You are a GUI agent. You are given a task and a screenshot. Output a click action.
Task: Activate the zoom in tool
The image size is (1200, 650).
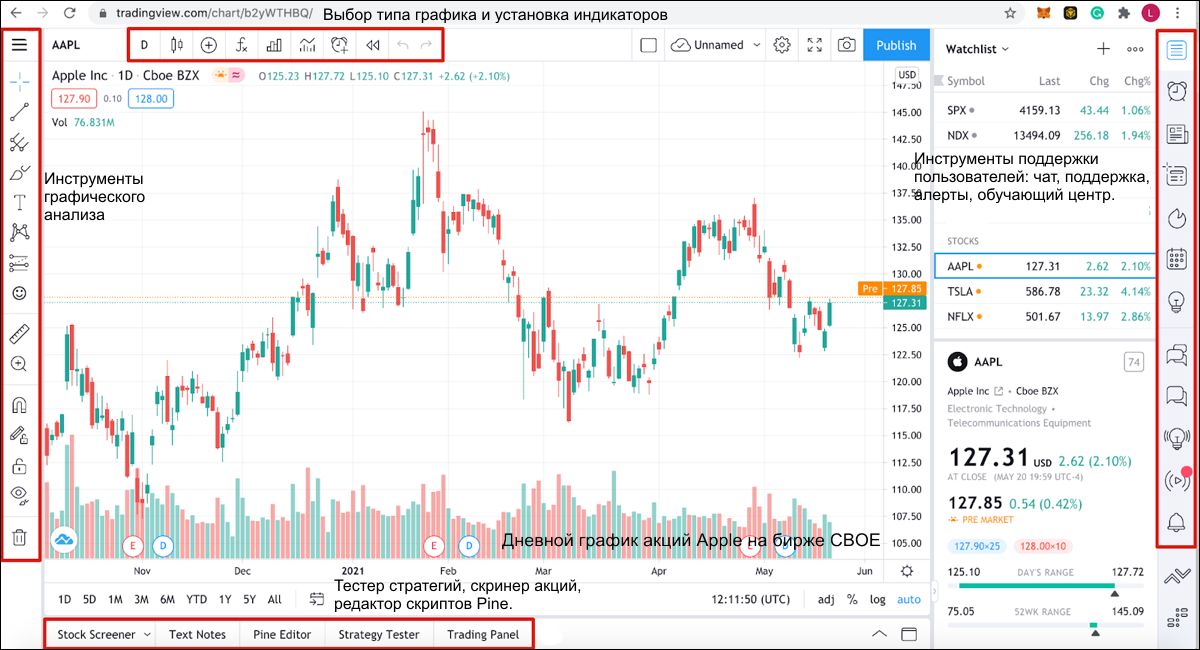(x=19, y=364)
